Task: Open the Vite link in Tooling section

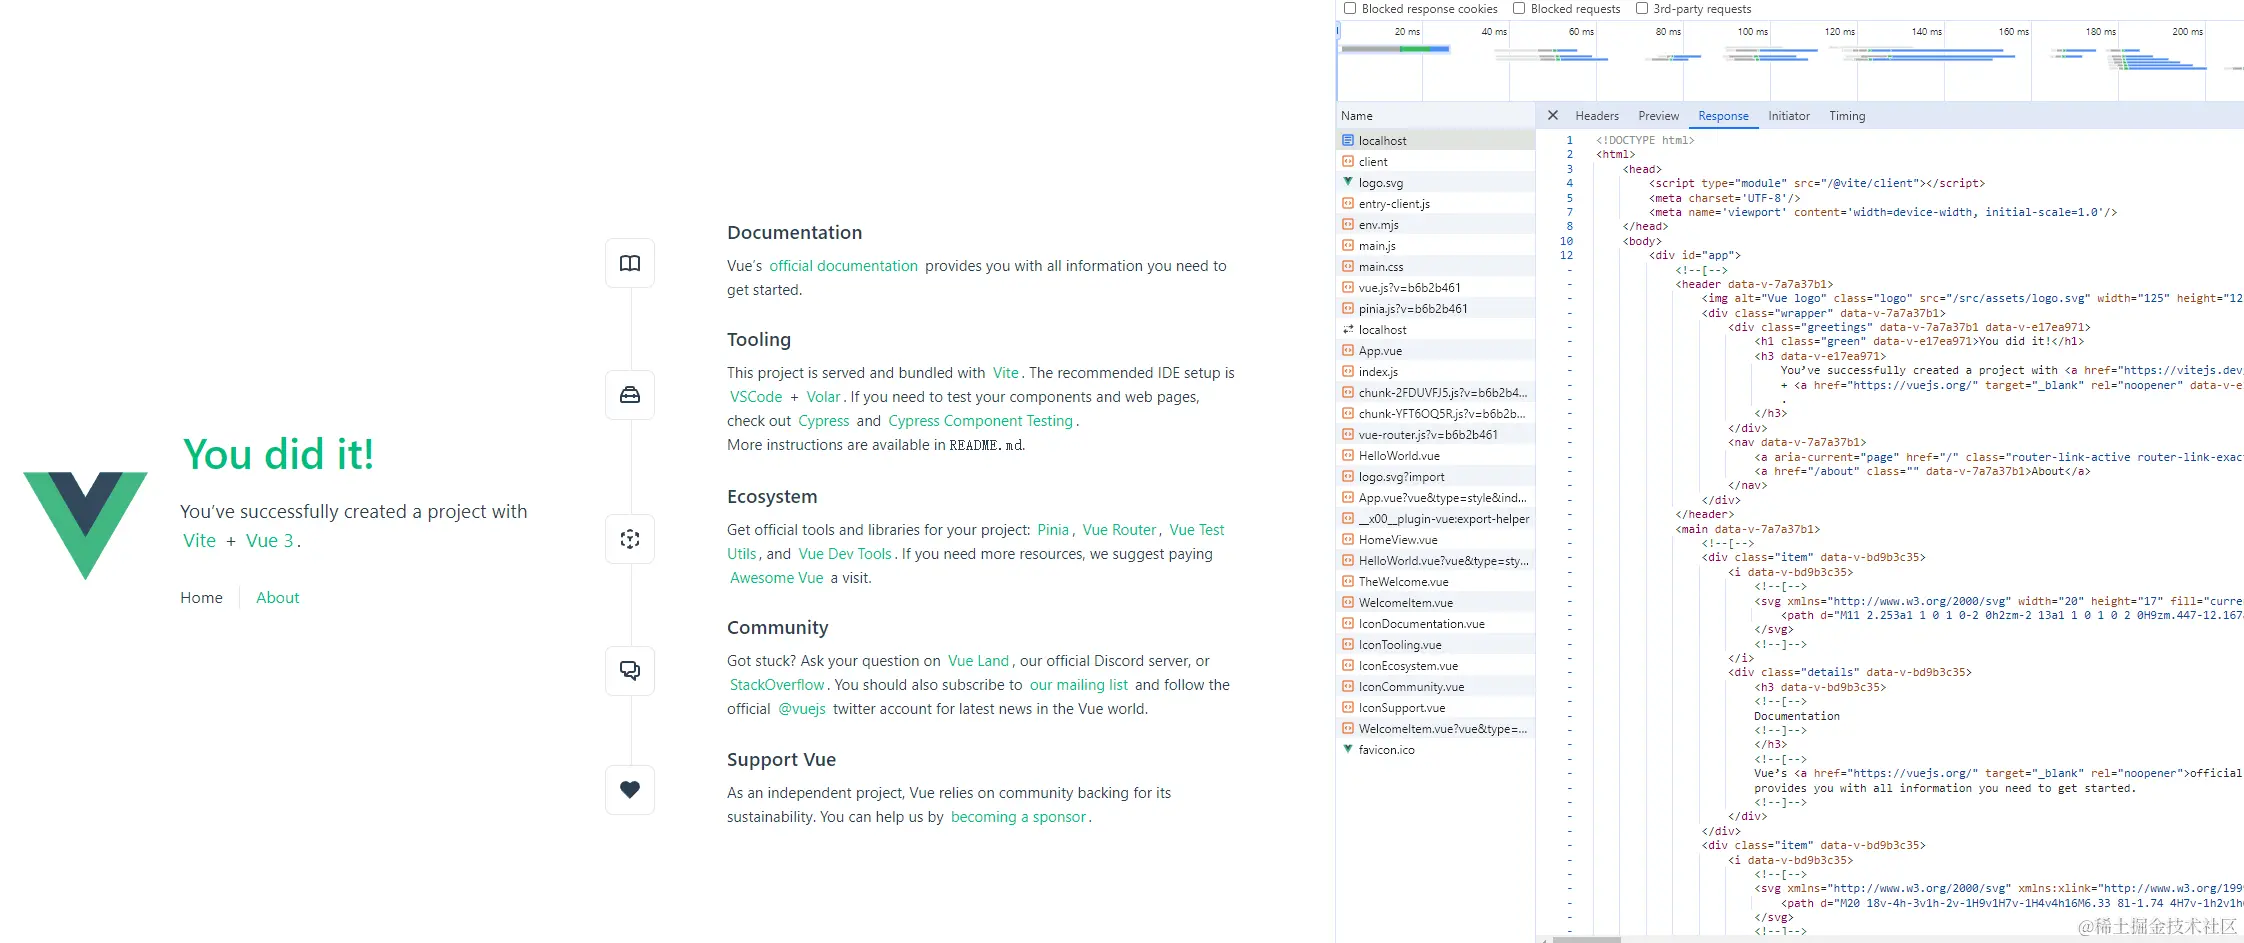Action: tap(1005, 373)
